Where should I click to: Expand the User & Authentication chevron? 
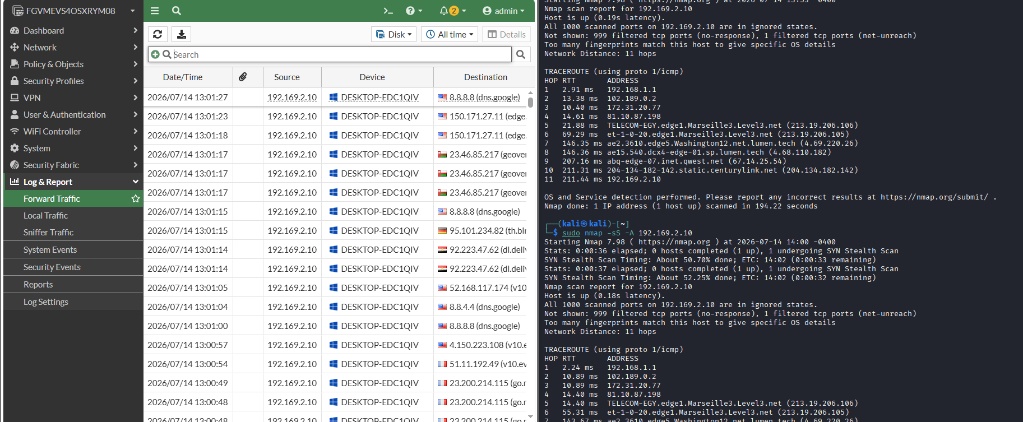pos(135,115)
